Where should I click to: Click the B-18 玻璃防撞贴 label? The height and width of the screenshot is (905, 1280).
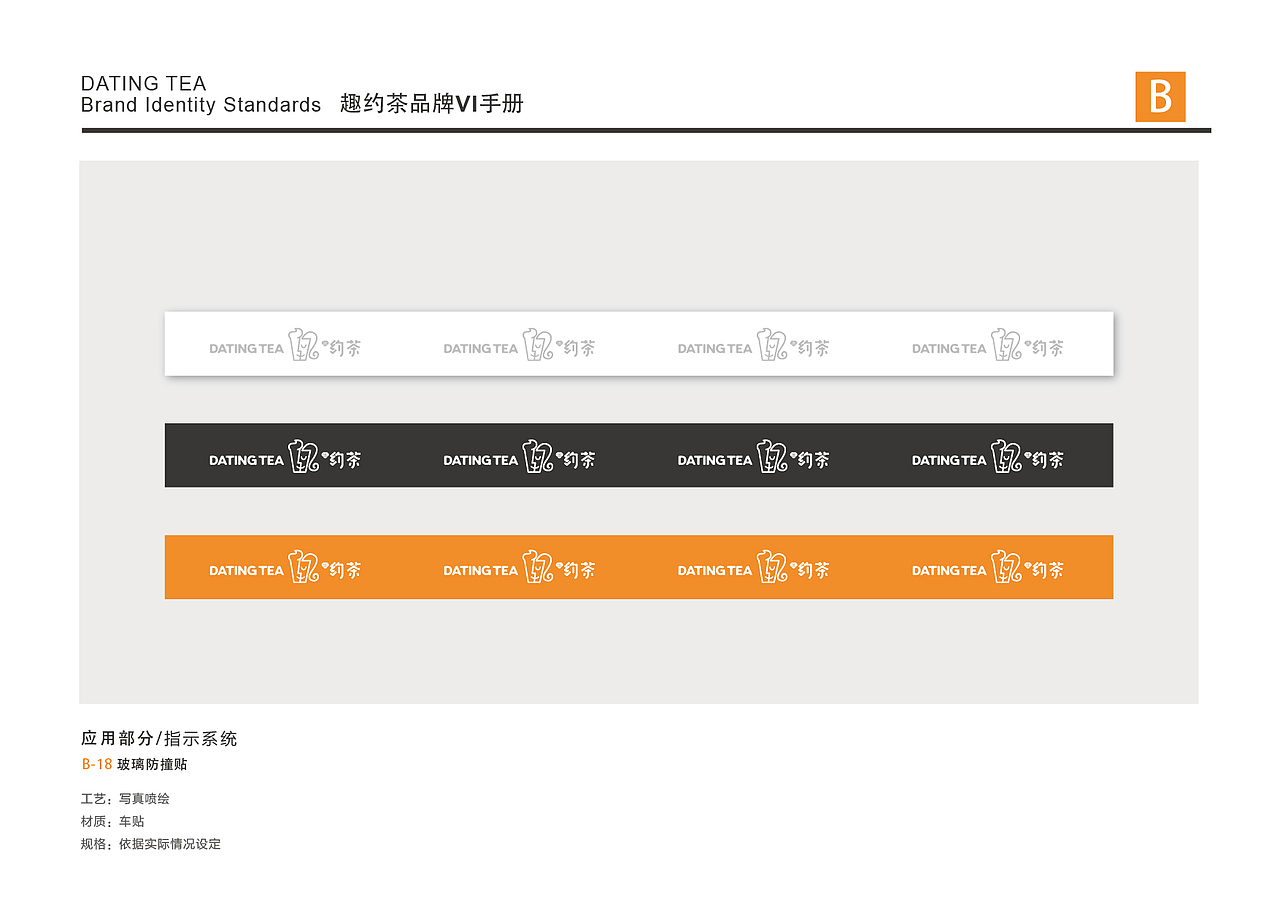click(136, 764)
